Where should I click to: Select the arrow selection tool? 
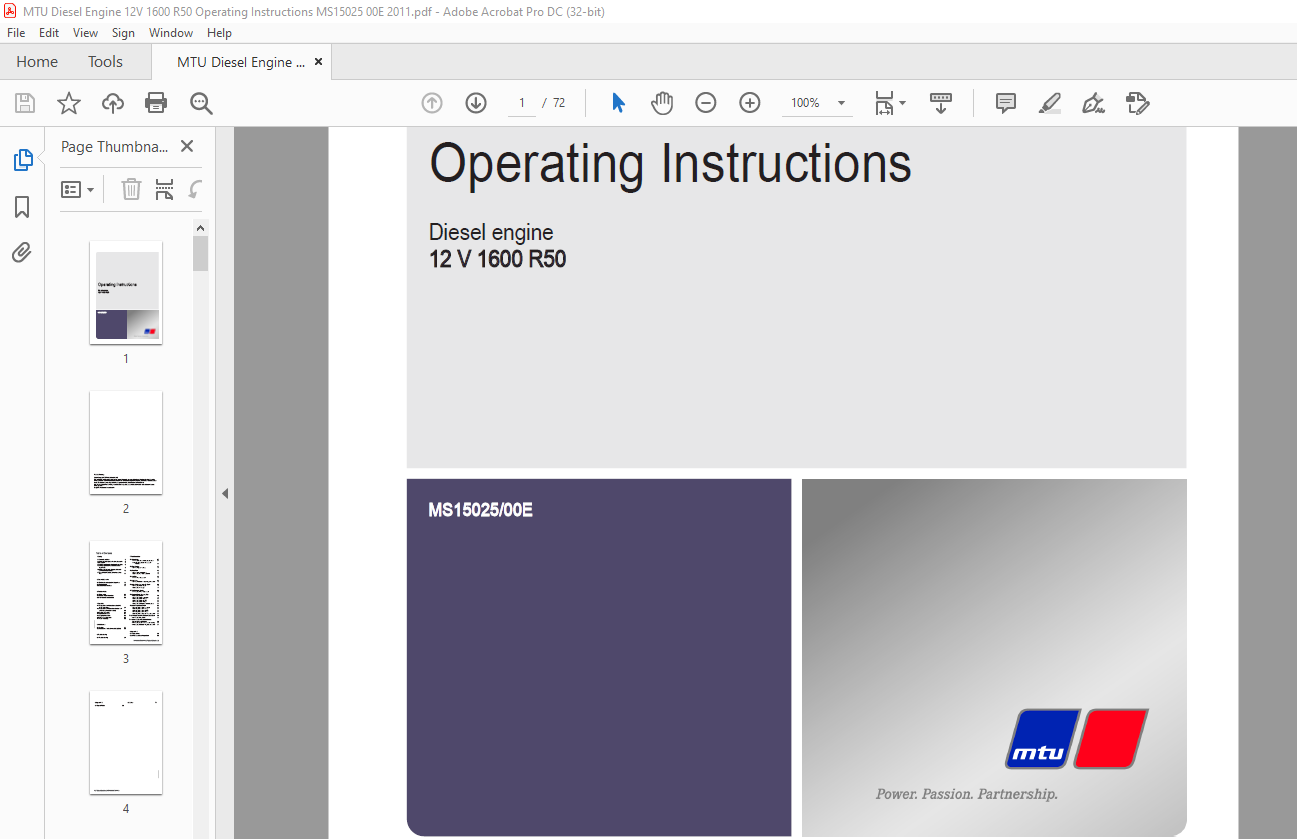click(x=618, y=103)
